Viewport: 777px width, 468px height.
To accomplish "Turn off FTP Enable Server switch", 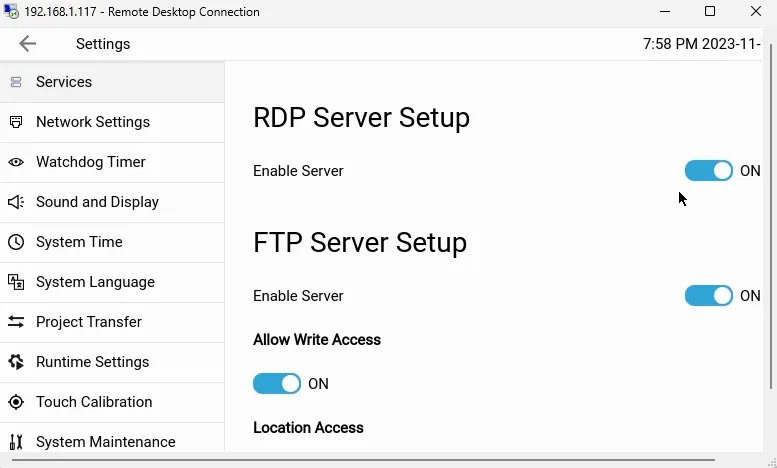I will [x=709, y=296].
